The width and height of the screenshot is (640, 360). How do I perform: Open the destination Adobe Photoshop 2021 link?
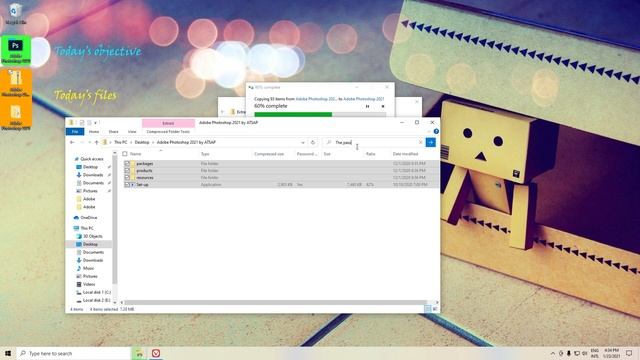(364, 99)
